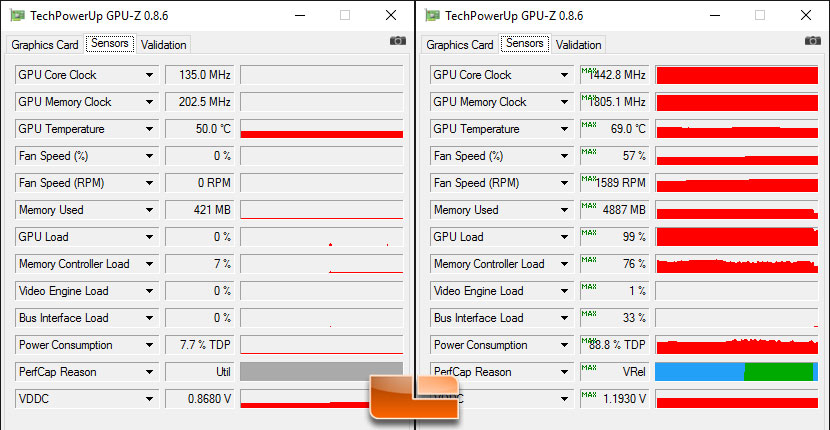Open GPU Temperature dropdown in left window
Image resolution: width=830 pixels, height=430 pixels.
click(150, 129)
